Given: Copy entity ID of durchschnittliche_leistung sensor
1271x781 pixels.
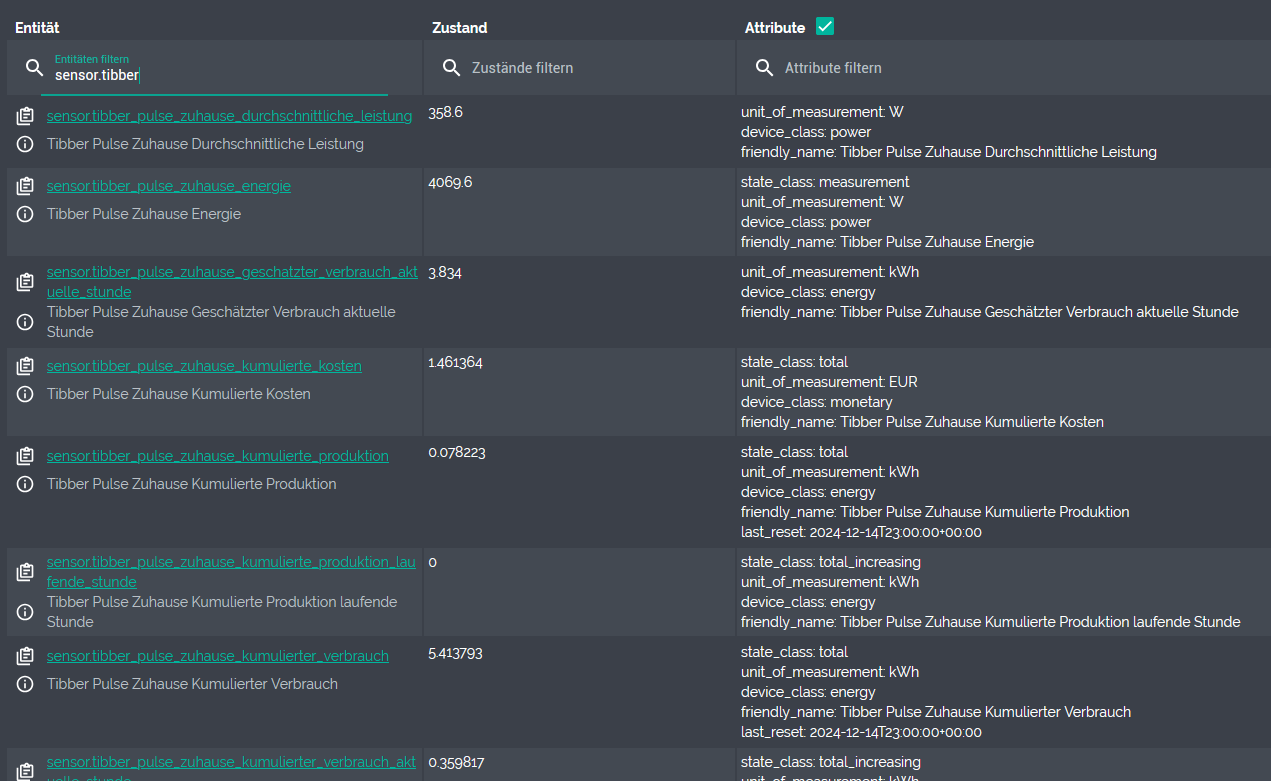Looking at the screenshot, I should [25, 116].
